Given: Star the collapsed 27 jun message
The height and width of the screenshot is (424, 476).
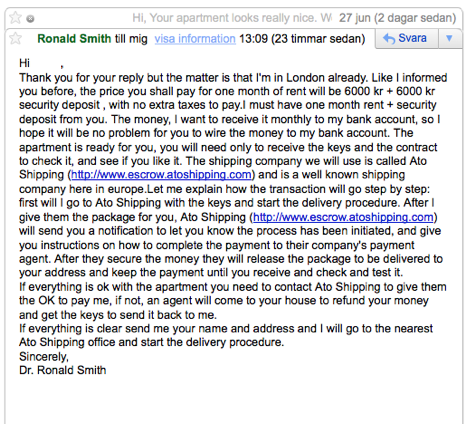Looking at the screenshot, I should pyautogui.click(x=15, y=18).
